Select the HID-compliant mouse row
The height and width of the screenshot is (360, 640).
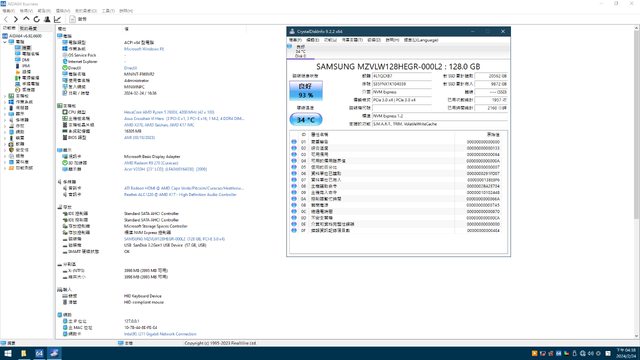[144, 302]
